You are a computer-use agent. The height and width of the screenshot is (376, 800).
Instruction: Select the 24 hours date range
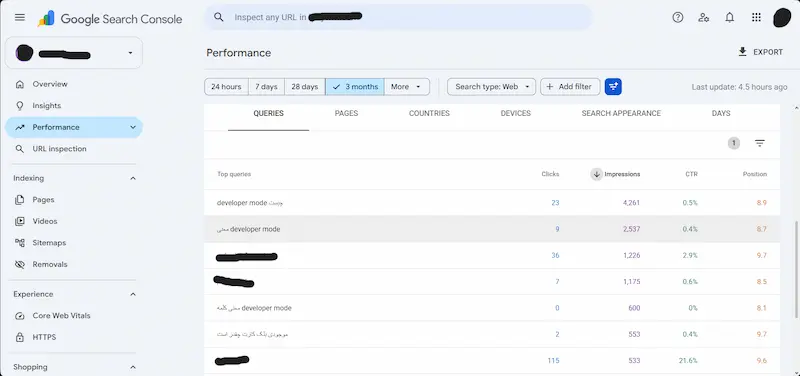pos(226,87)
